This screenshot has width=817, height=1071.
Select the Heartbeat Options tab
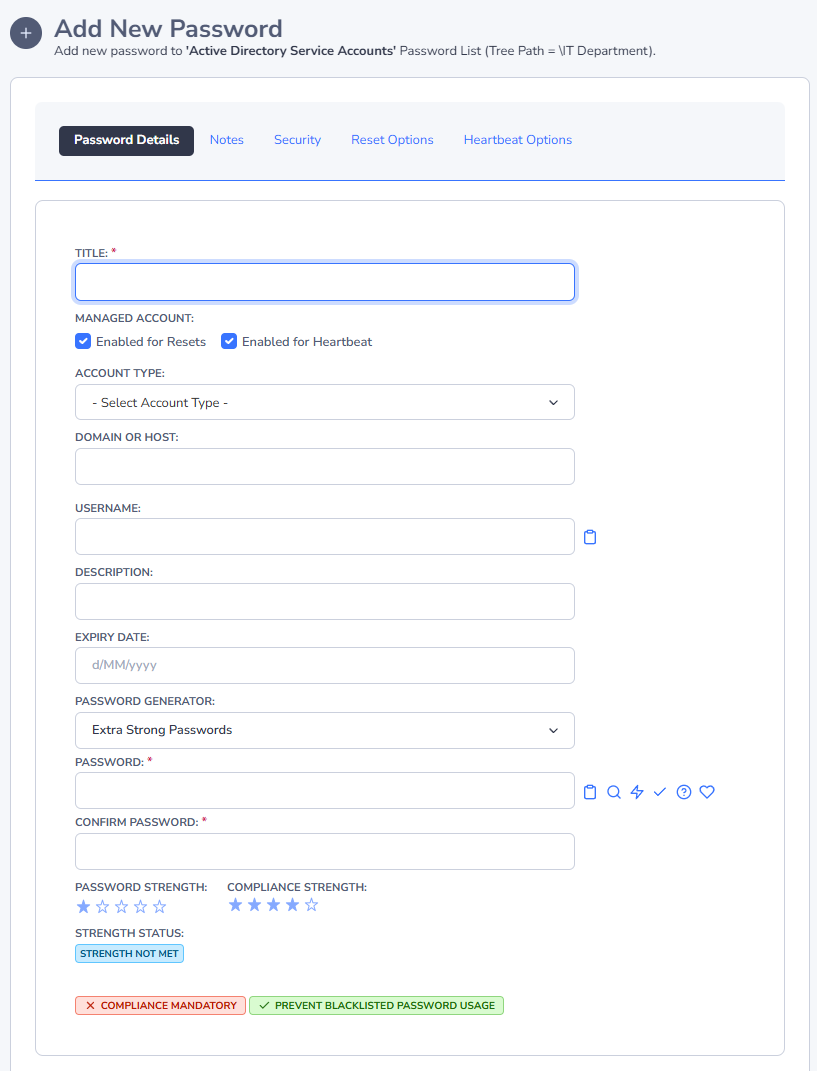(517, 140)
